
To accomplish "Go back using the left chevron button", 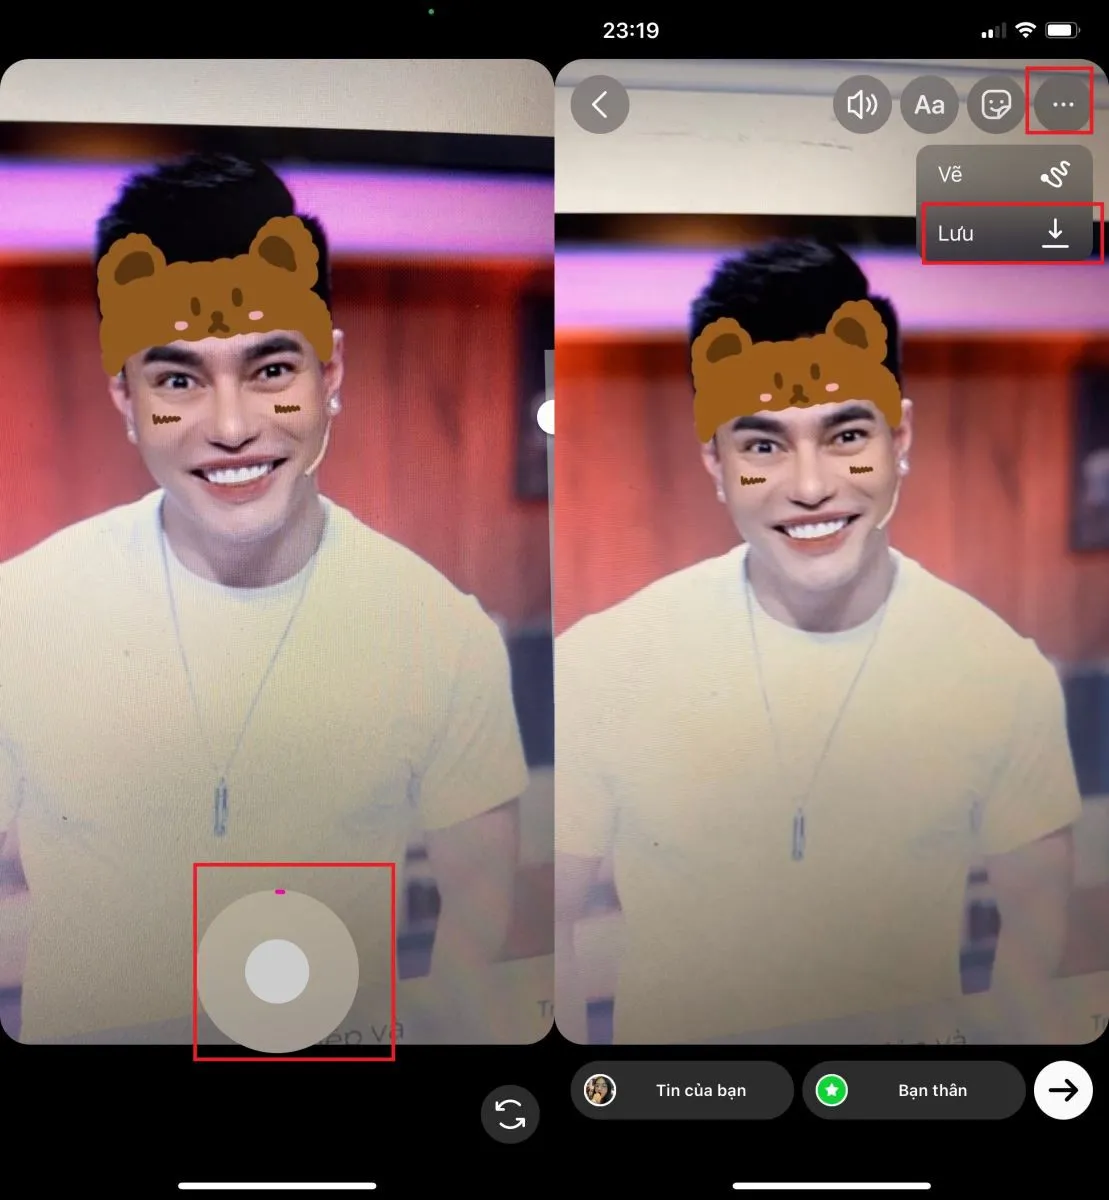I will point(600,105).
